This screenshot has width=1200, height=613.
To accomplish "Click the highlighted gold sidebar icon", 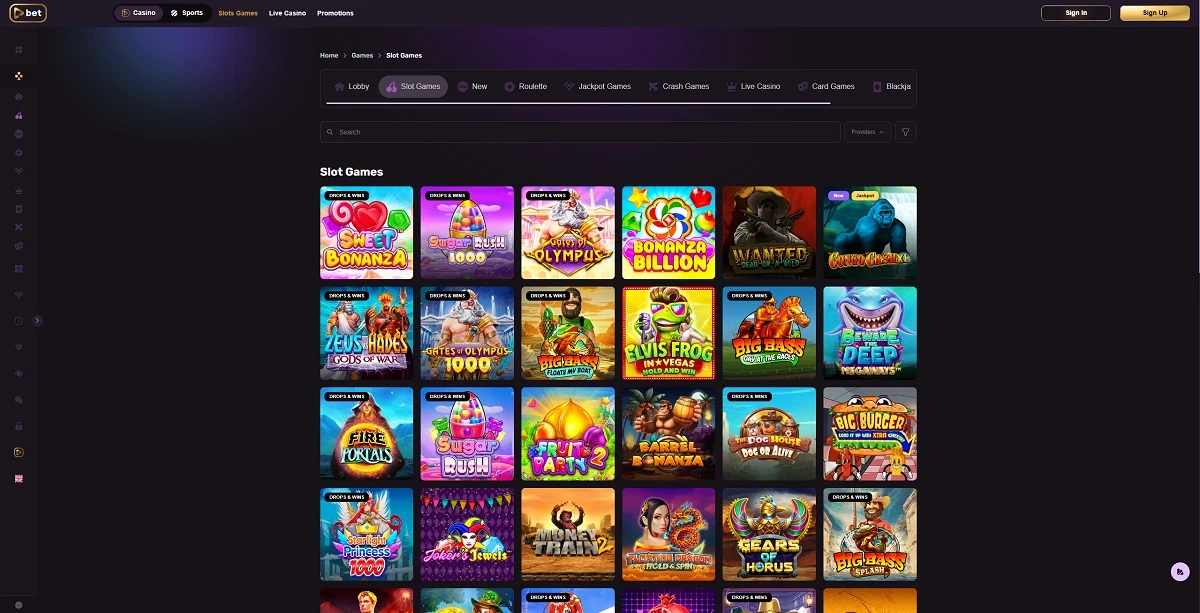I will coord(19,76).
